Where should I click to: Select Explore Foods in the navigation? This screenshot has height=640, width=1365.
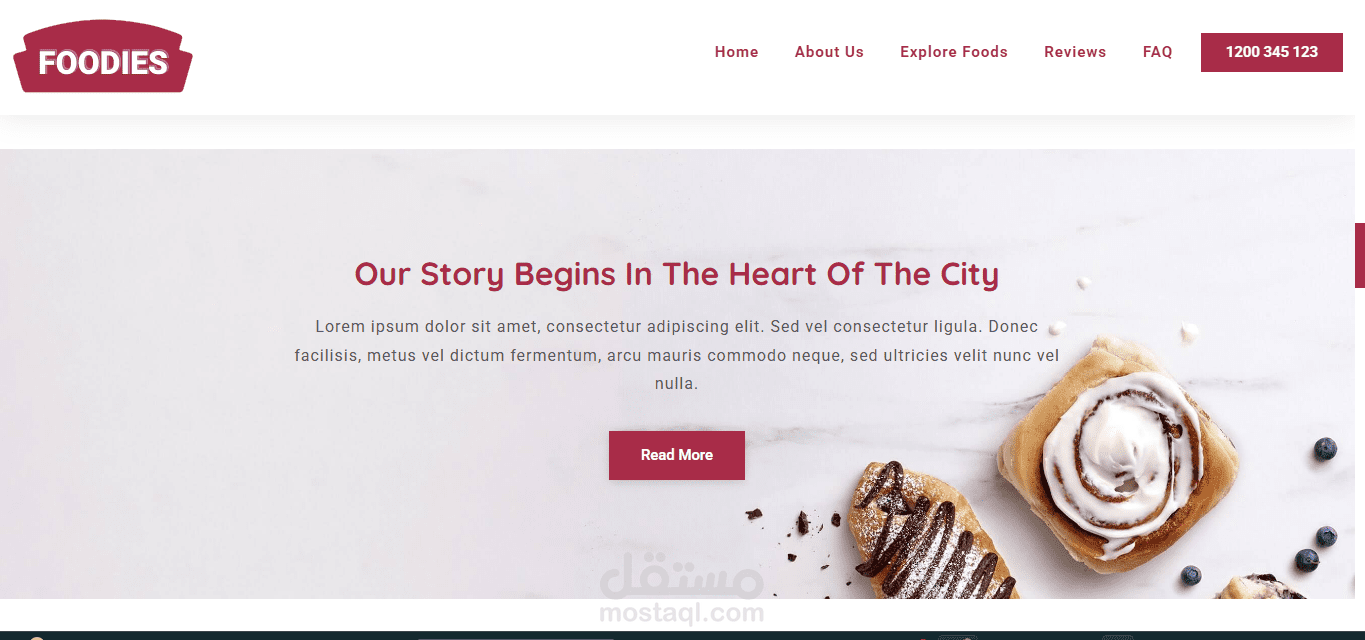coord(953,52)
